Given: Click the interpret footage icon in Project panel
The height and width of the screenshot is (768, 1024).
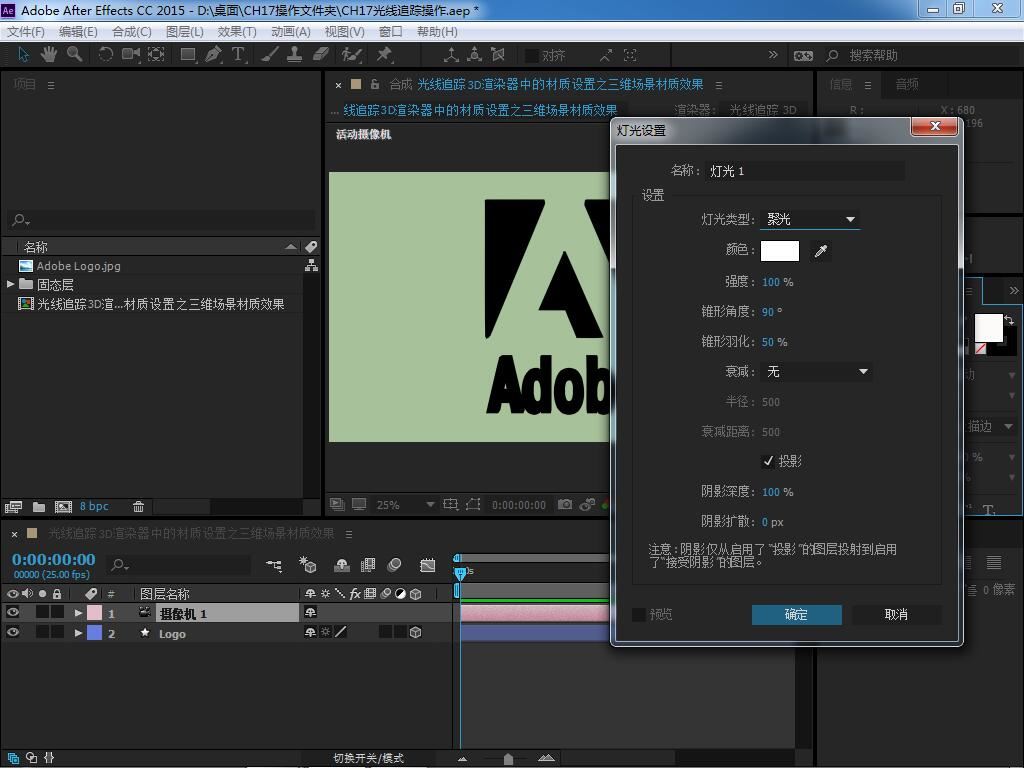Looking at the screenshot, I should coord(13,507).
